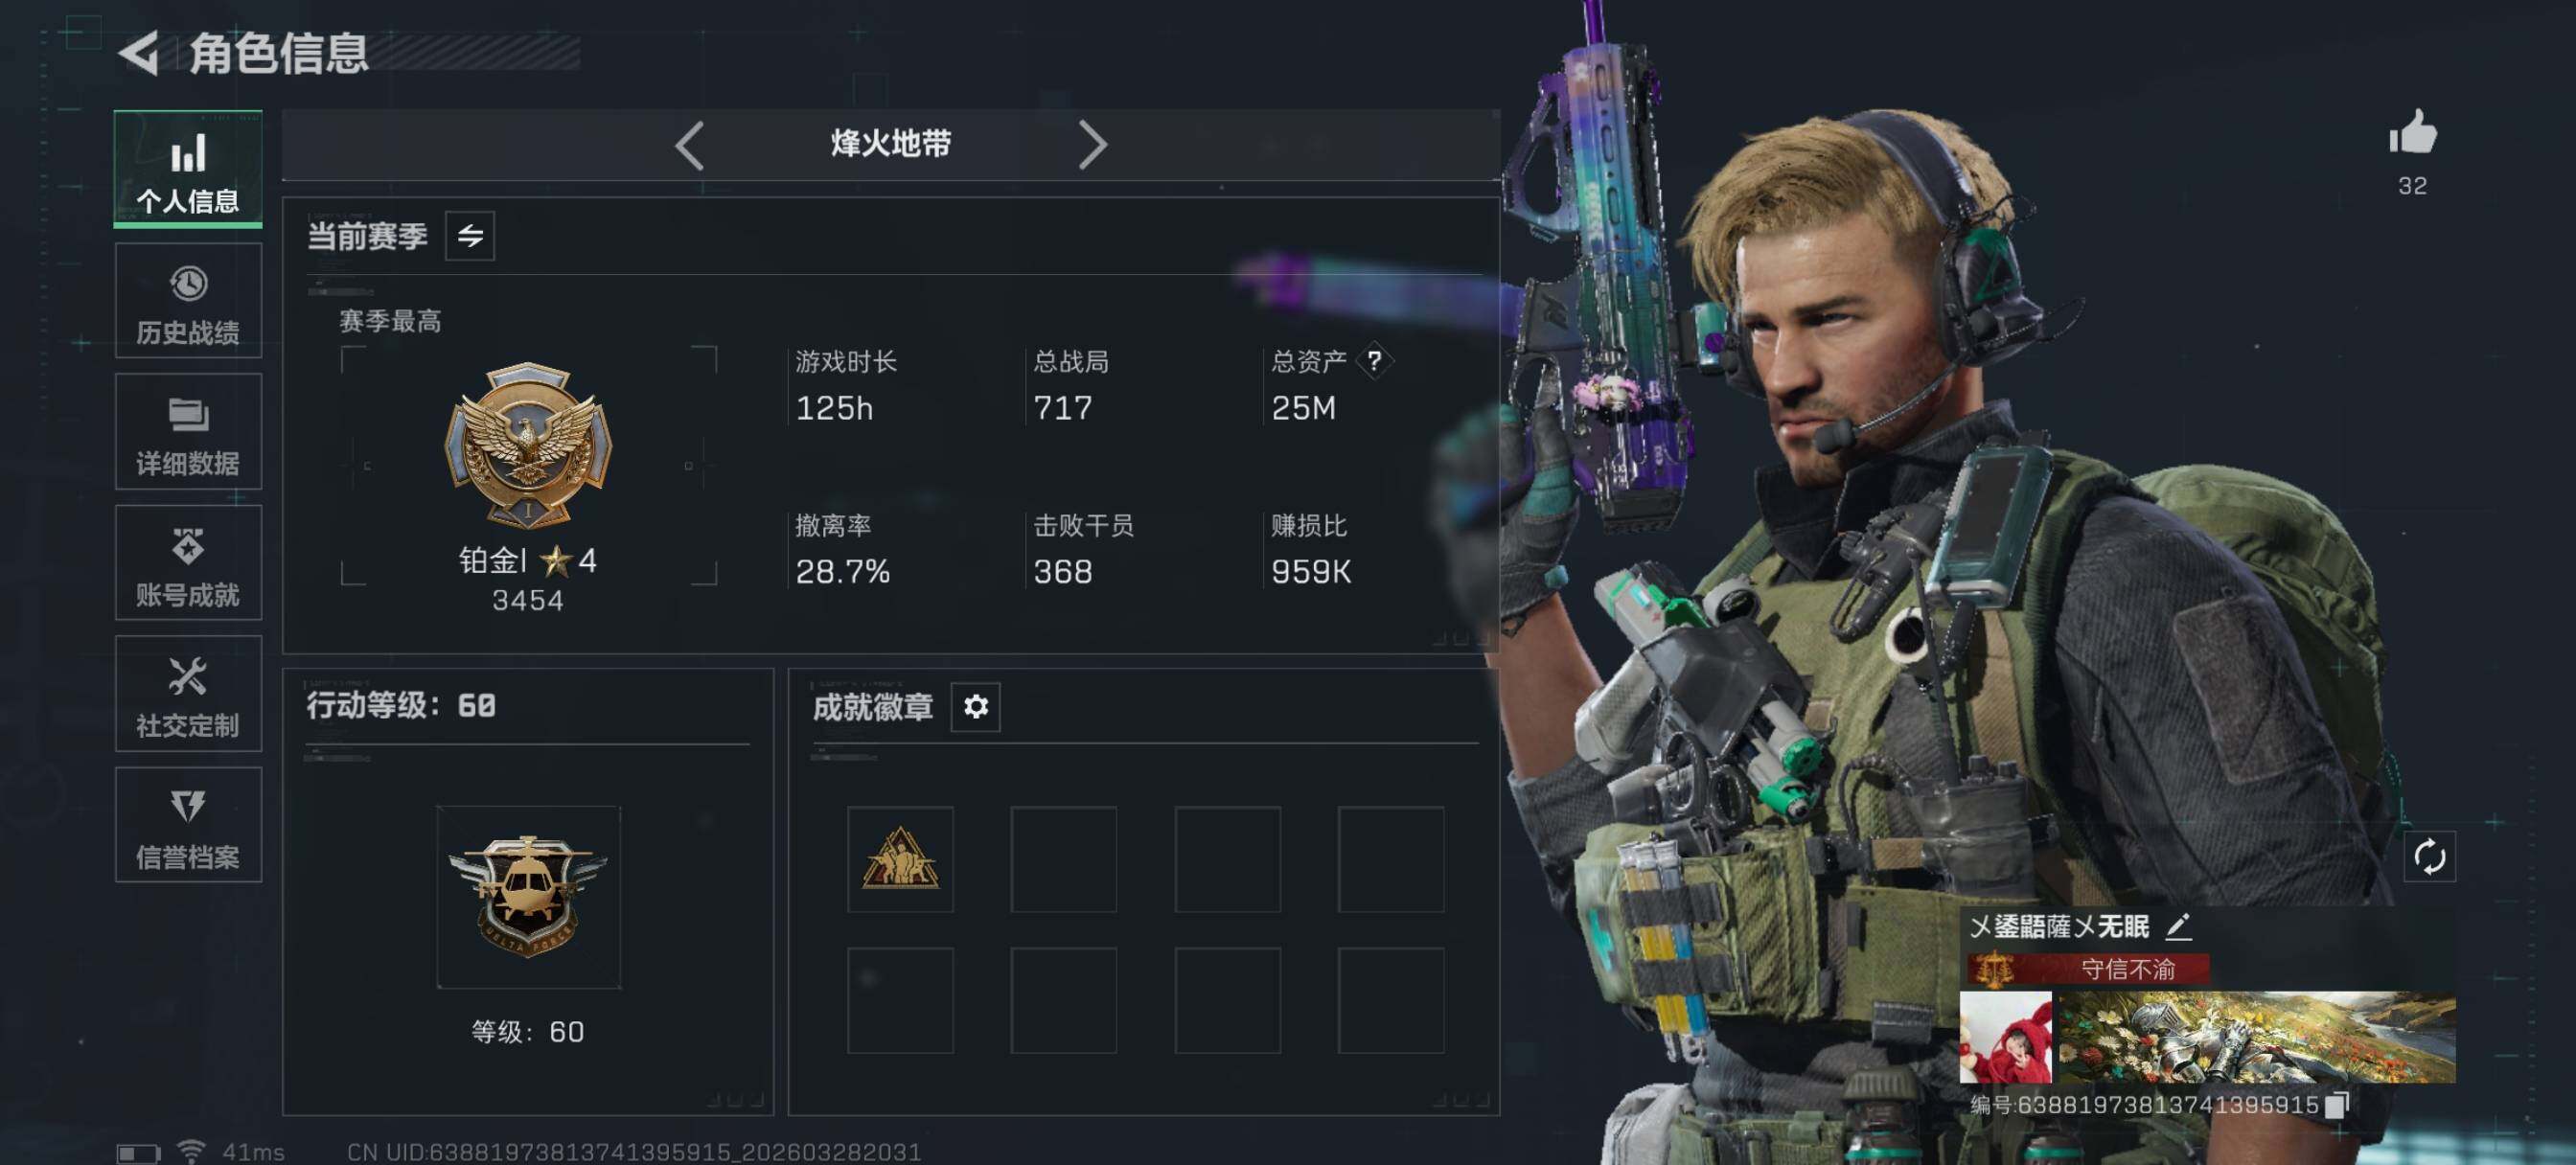Viewport: 2576px width, 1165px height.
Task: Open the 历史战绩 tab
Action: click(188, 300)
